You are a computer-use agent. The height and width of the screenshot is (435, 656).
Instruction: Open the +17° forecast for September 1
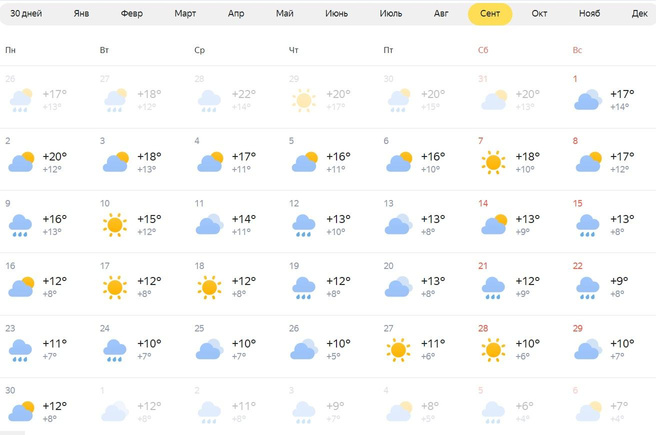click(x=608, y=96)
